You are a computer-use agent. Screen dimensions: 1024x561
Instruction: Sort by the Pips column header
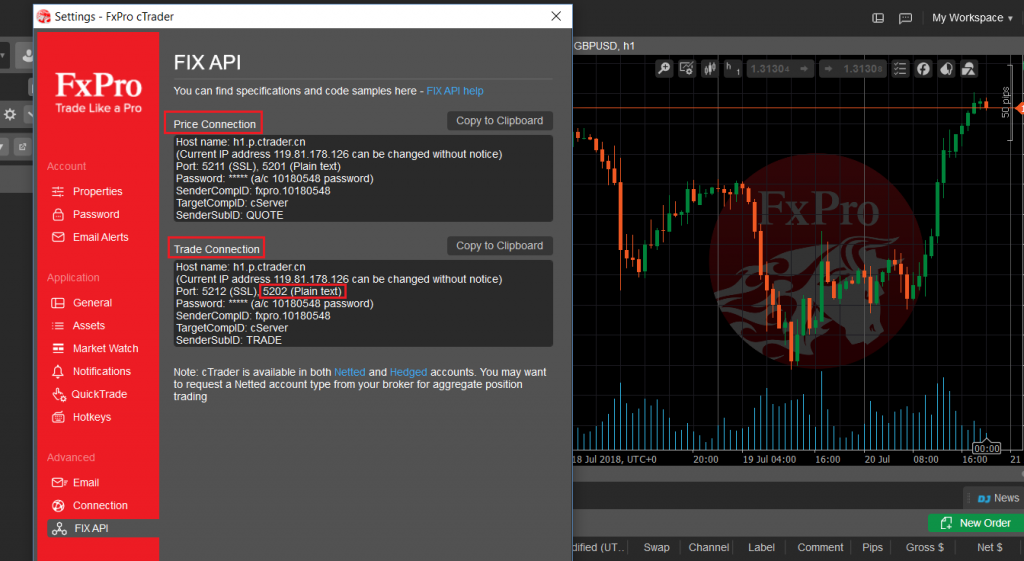pyautogui.click(x=872, y=547)
